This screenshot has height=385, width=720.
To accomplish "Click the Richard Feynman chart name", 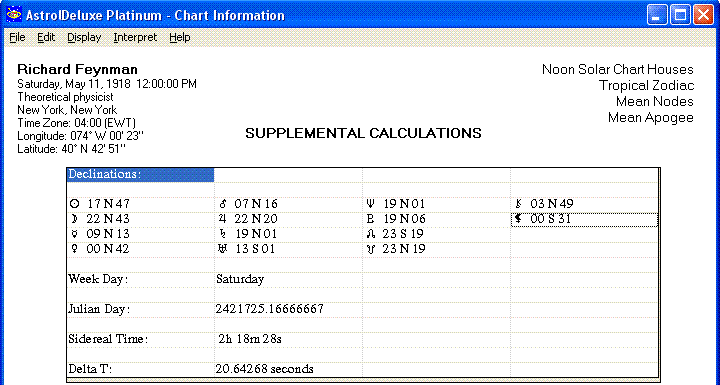I will (77, 69).
